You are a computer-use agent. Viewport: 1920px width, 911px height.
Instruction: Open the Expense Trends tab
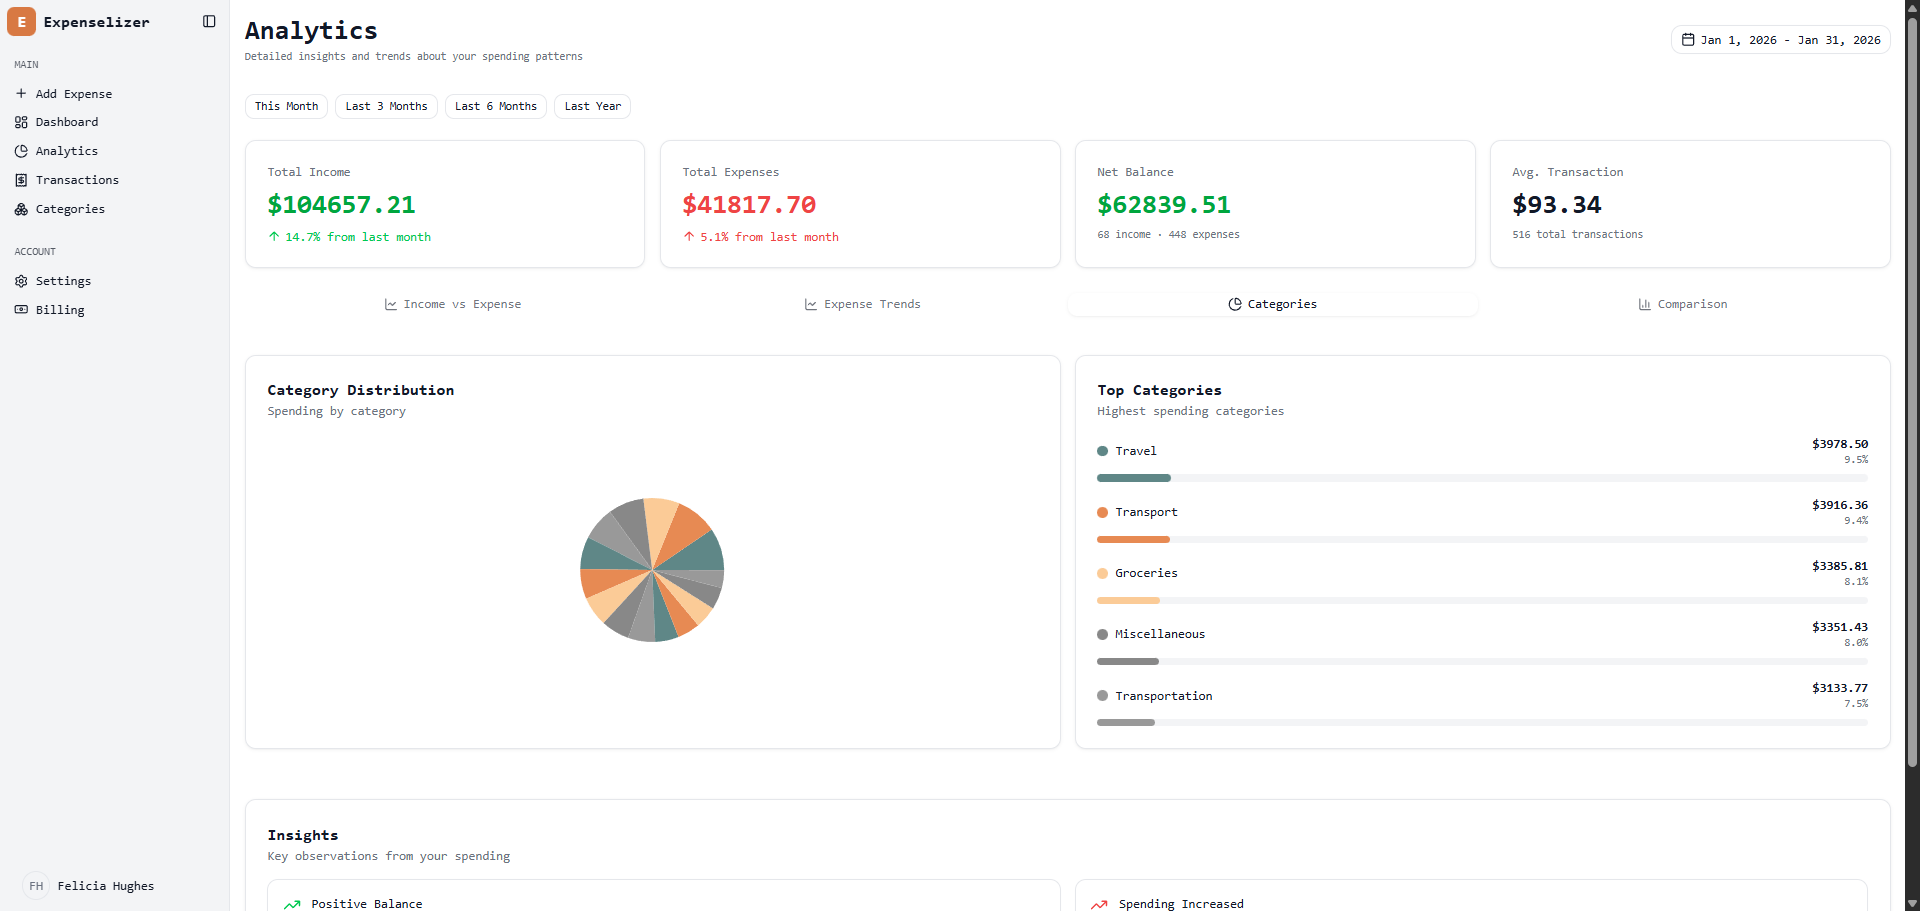(861, 304)
